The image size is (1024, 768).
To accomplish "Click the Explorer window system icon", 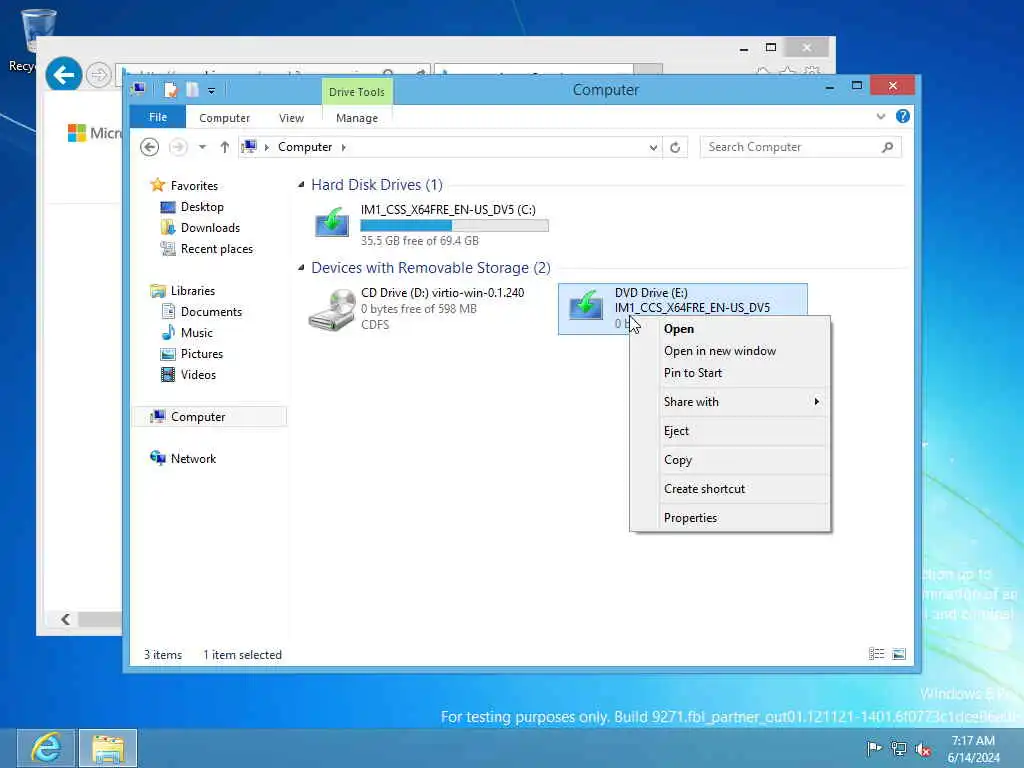I will [138, 89].
